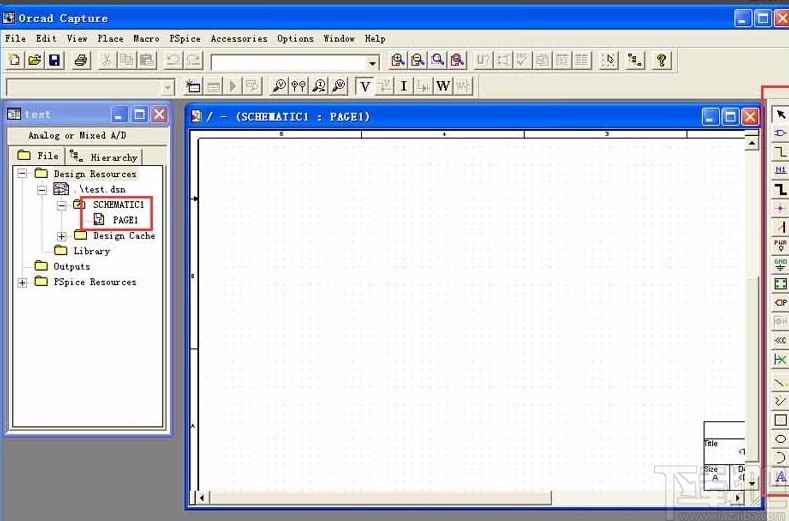Select the Place Port tool
Image resolution: width=789 pixels, height=521 pixels.
point(780,303)
